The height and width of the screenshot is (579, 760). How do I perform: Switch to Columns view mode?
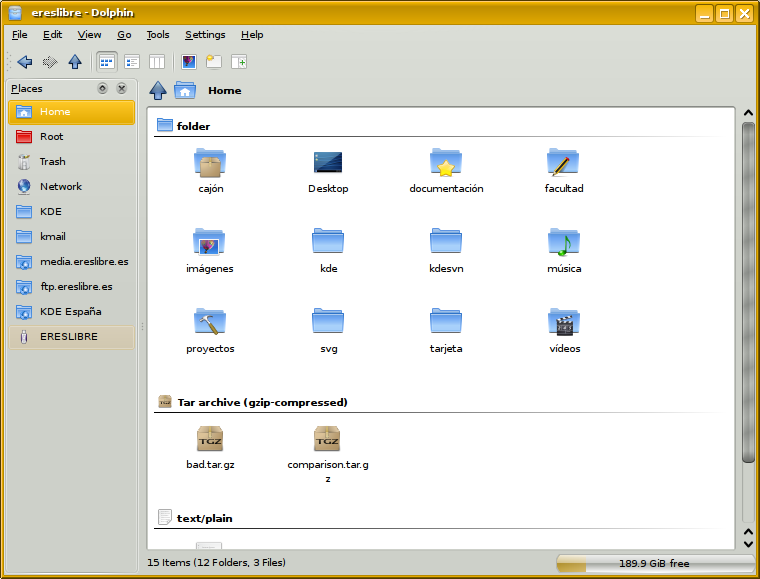pos(157,62)
